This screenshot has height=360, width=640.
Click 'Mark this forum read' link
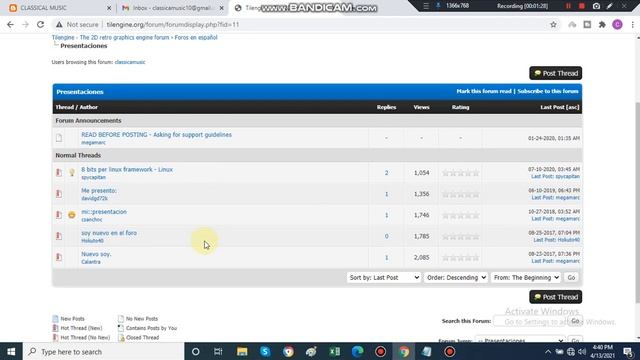[x=484, y=91]
